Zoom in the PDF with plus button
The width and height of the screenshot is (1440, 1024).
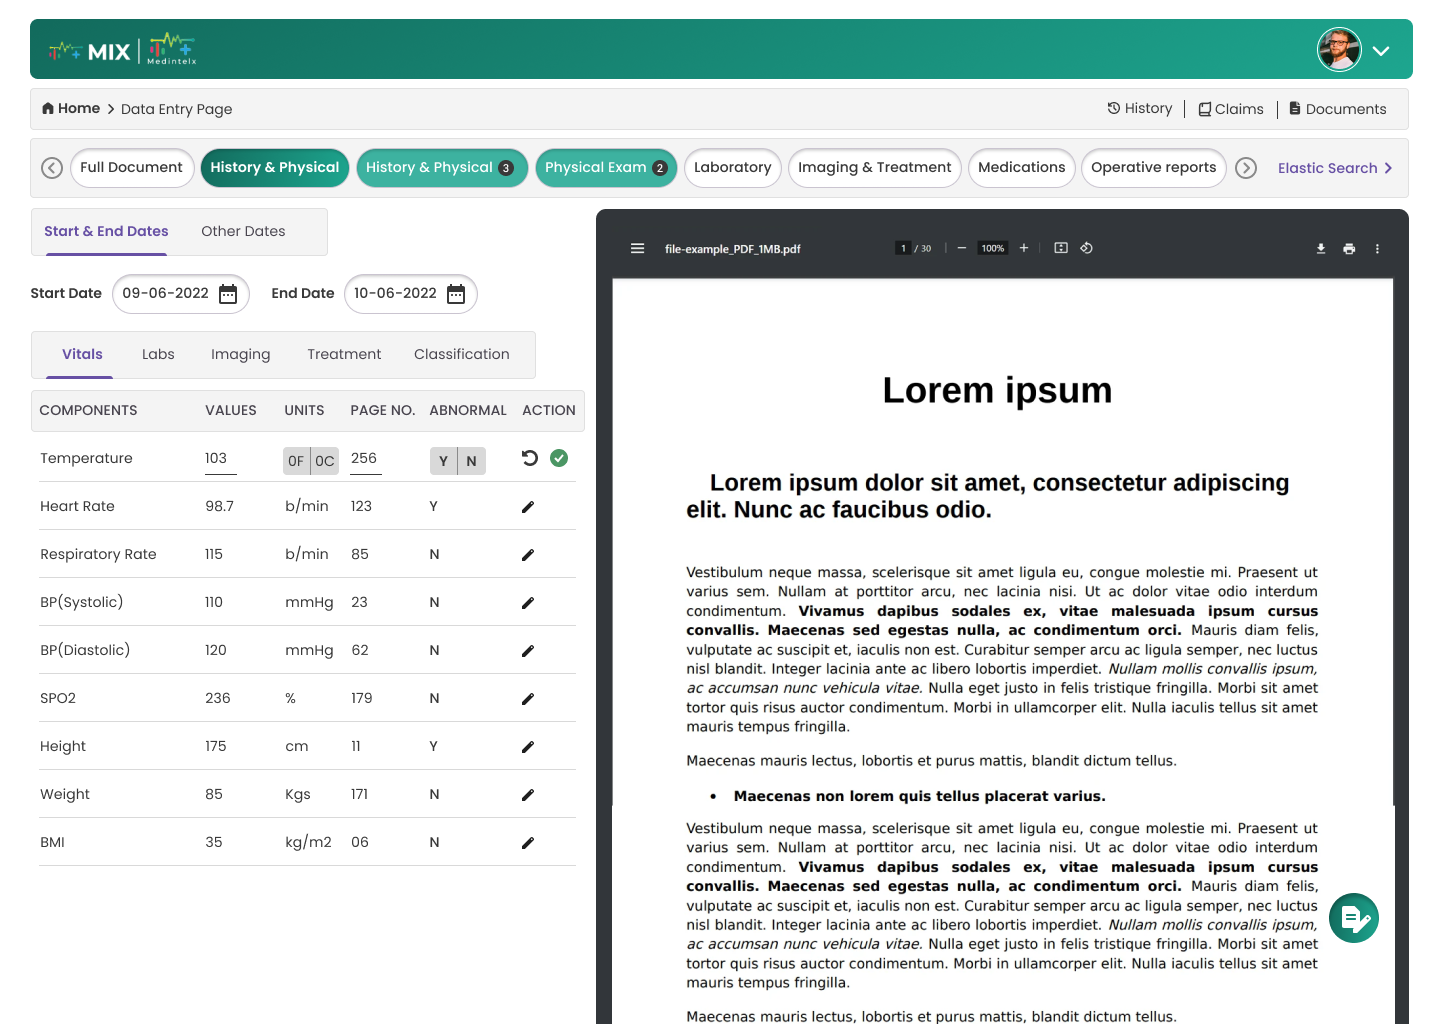point(1024,248)
